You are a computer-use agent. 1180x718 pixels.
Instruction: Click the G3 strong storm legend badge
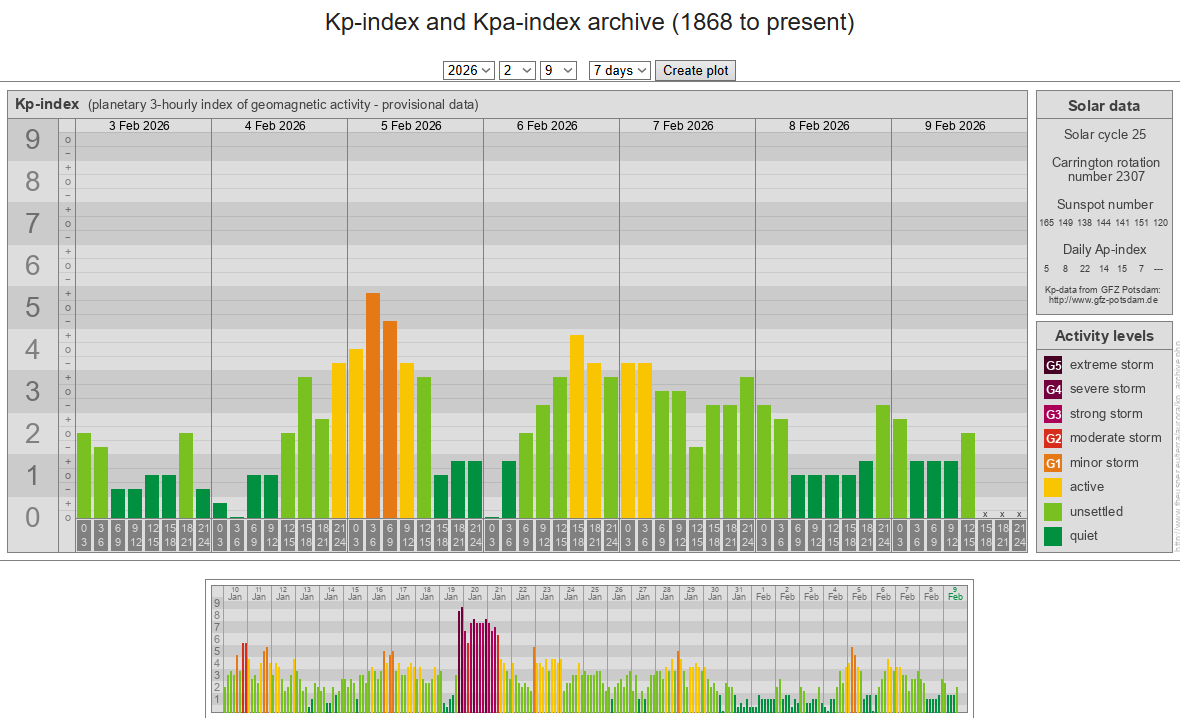(x=1053, y=414)
